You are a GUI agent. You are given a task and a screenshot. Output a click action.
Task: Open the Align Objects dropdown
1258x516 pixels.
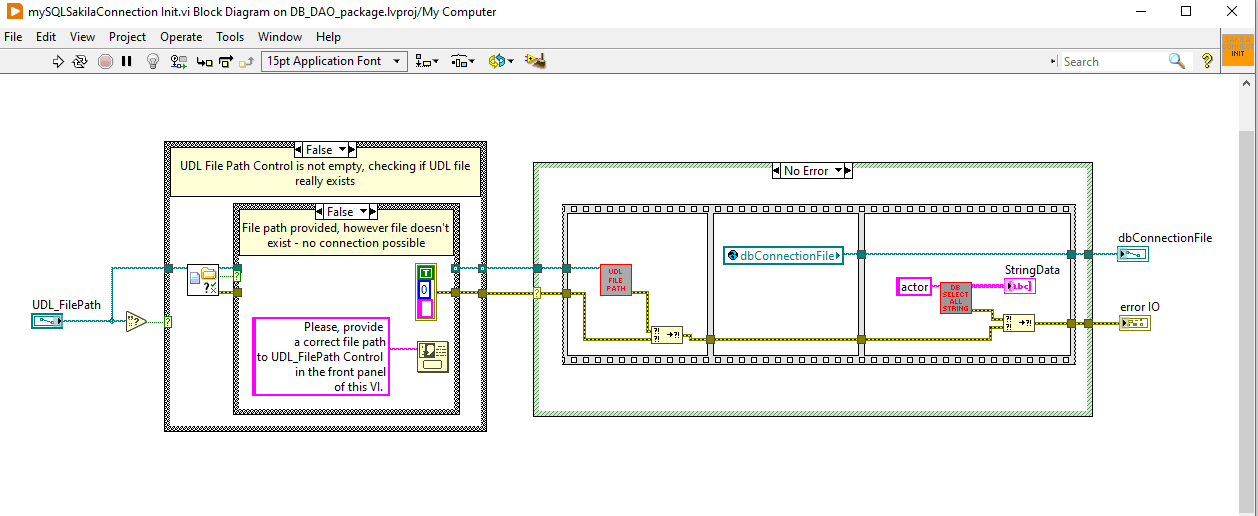pyautogui.click(x=427, y=61)
